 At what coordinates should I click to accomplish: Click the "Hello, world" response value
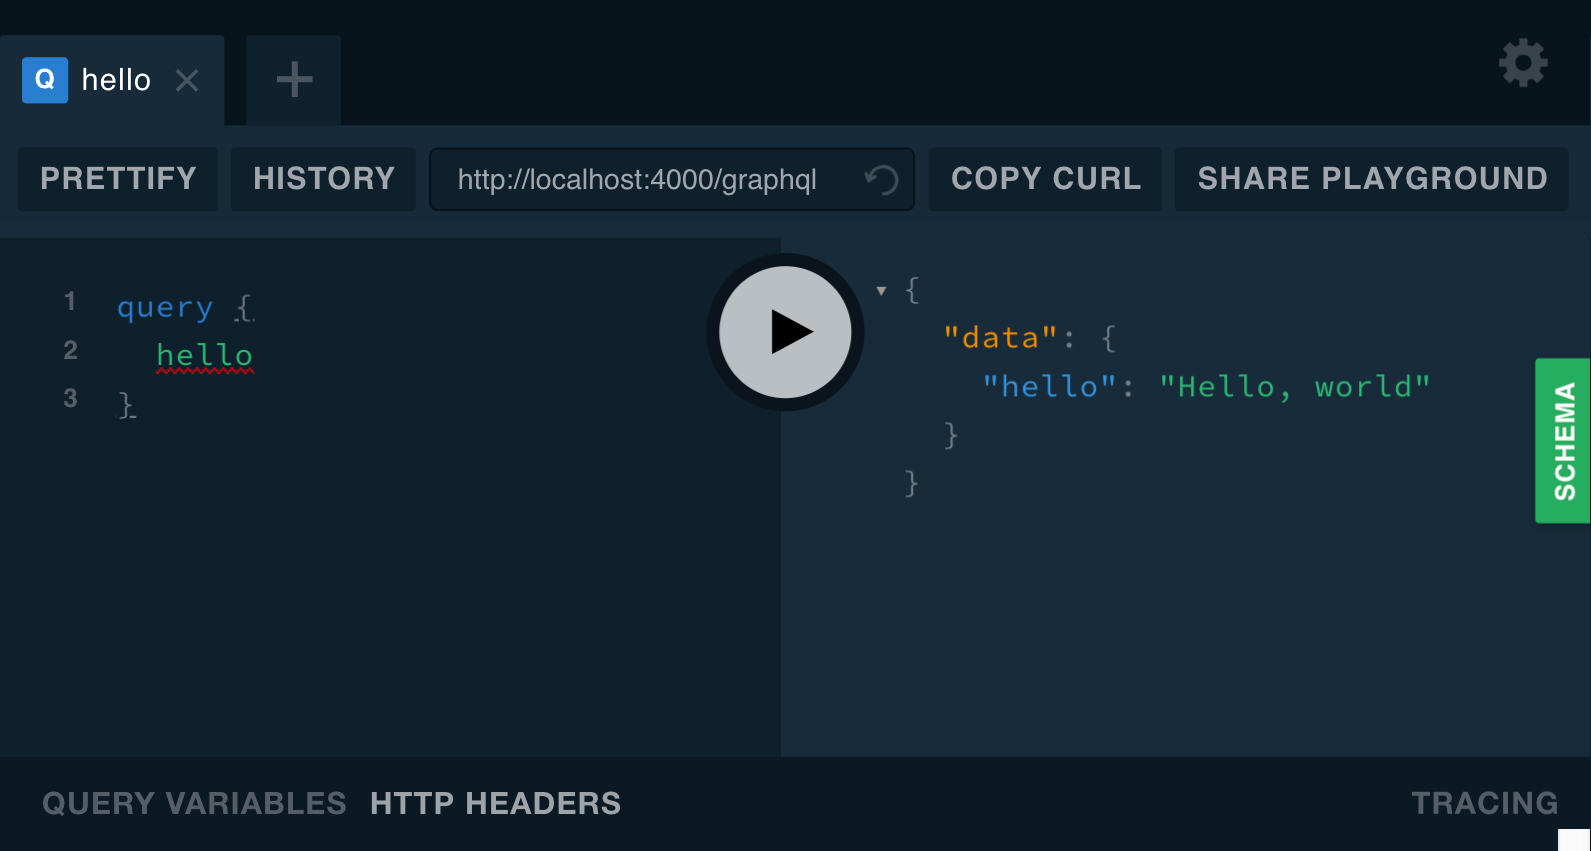[x=1294, y=387]
